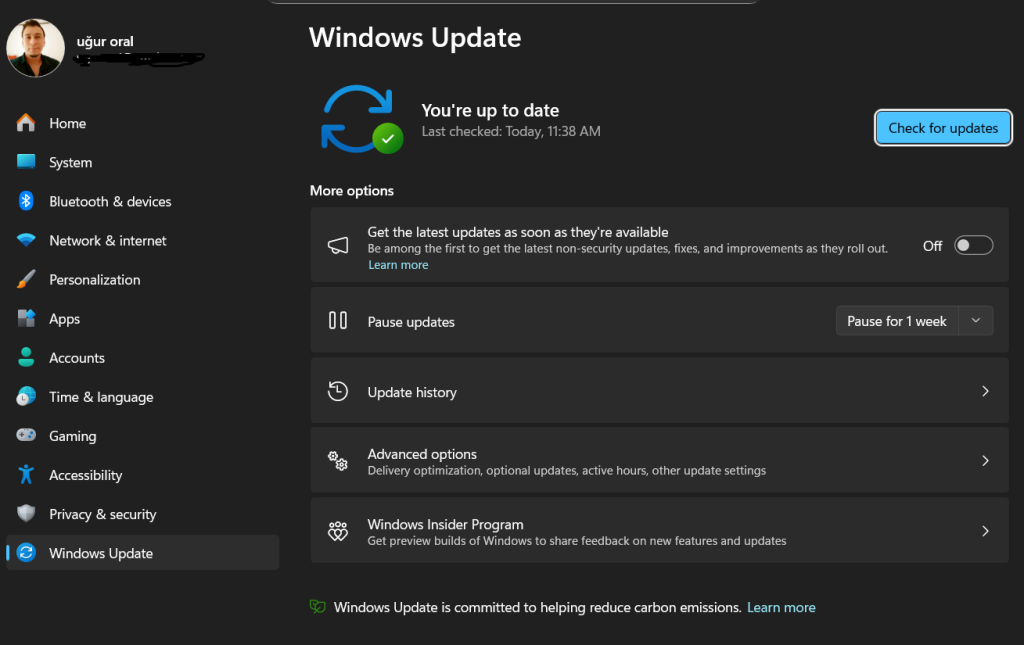Select Windows Update in the sidebar
The width and height of the screenshot is (1024, 645).
[x=100, y=552]
